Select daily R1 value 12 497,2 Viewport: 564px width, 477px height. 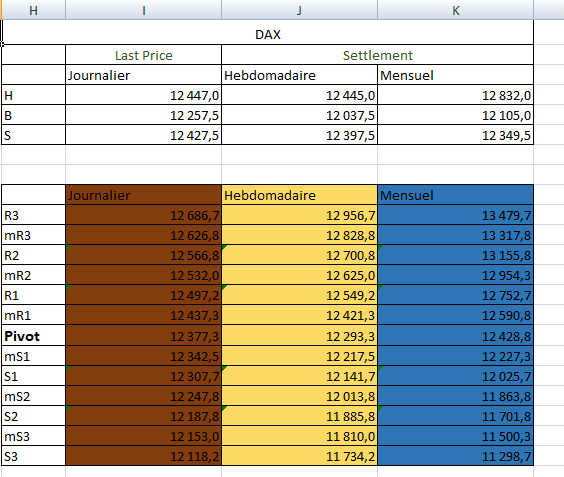[x=144, y=295]
